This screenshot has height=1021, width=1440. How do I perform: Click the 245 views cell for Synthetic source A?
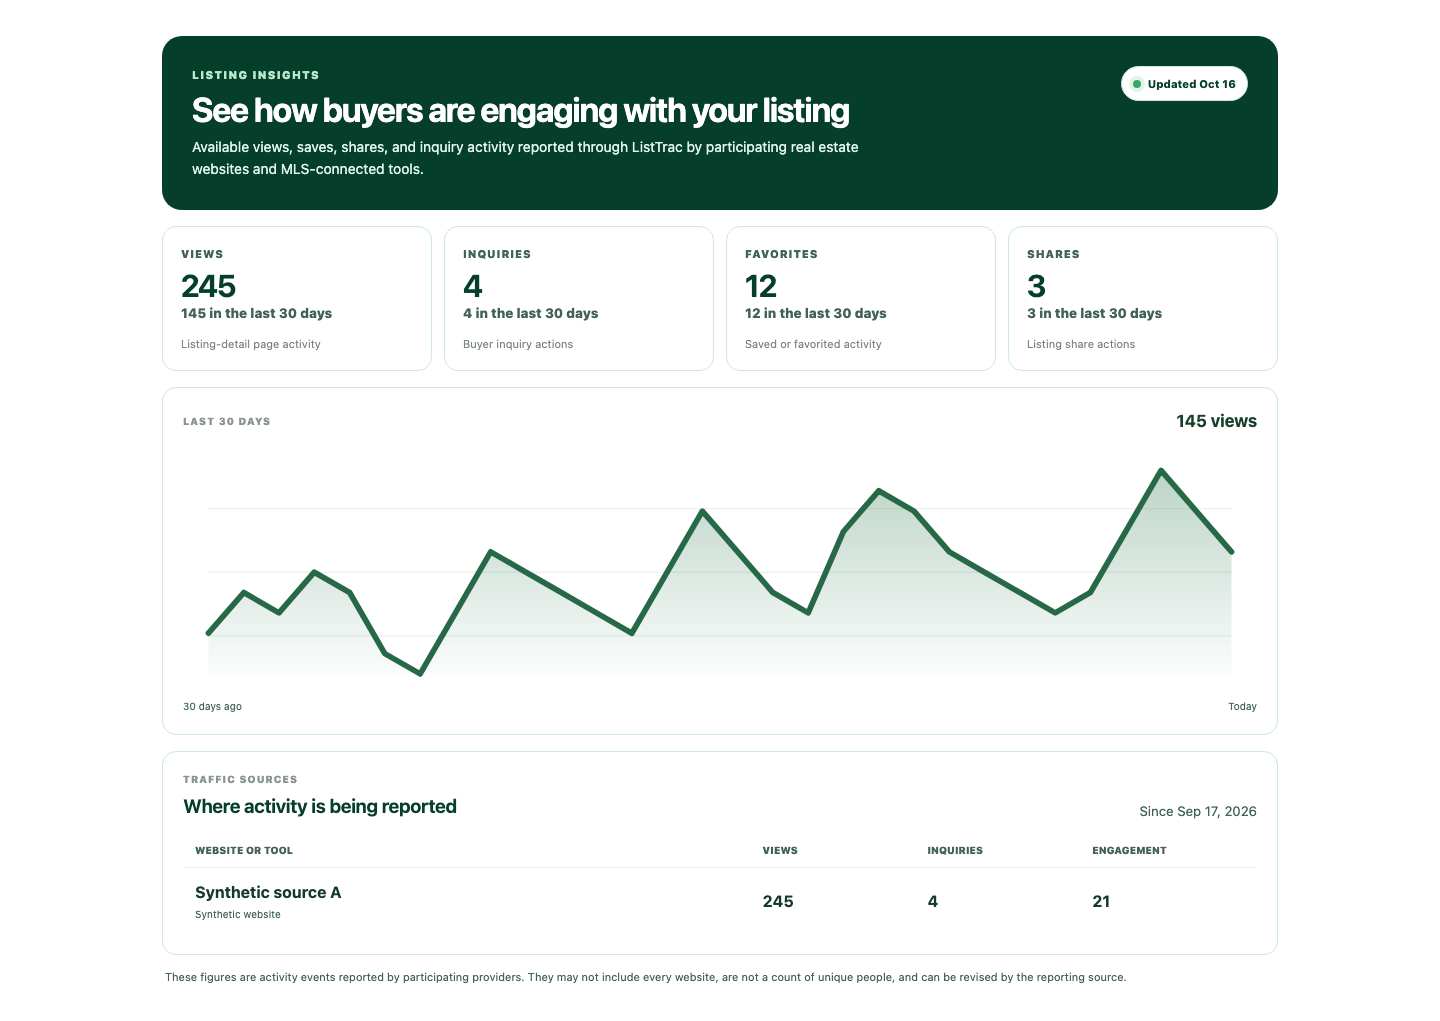pos(778,901)
